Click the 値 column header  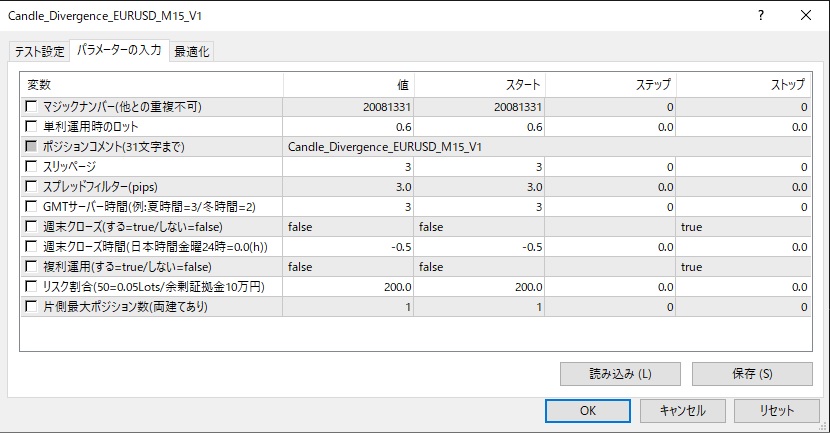pyautogui.click(x=348, y=84)
